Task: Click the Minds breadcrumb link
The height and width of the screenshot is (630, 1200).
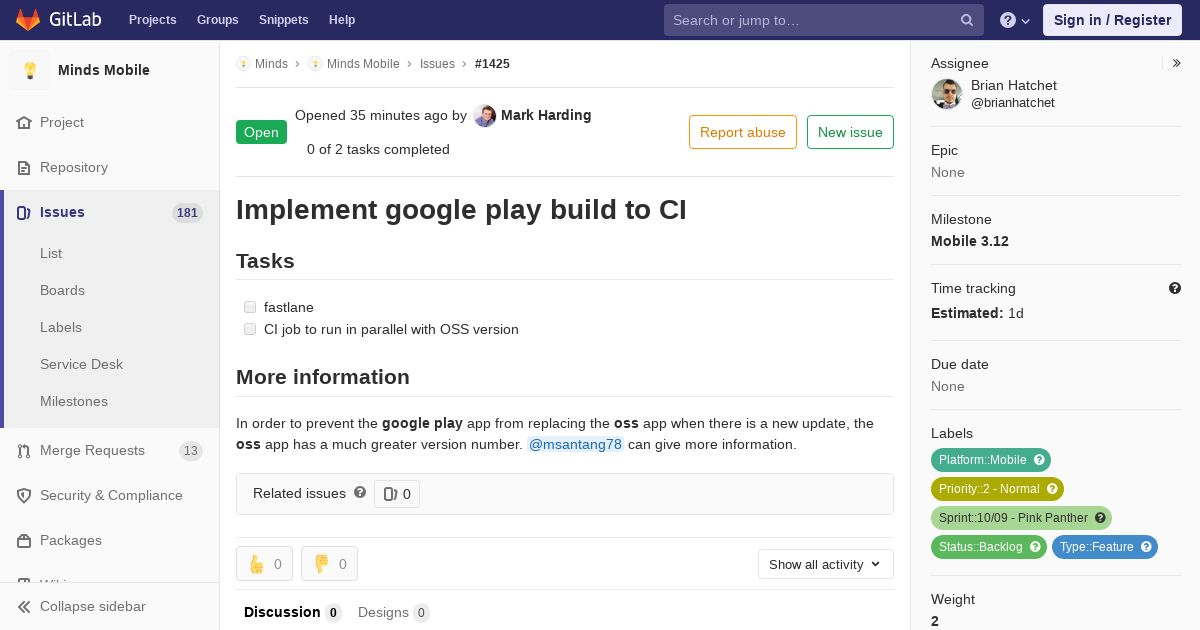Action: (271, 63)
